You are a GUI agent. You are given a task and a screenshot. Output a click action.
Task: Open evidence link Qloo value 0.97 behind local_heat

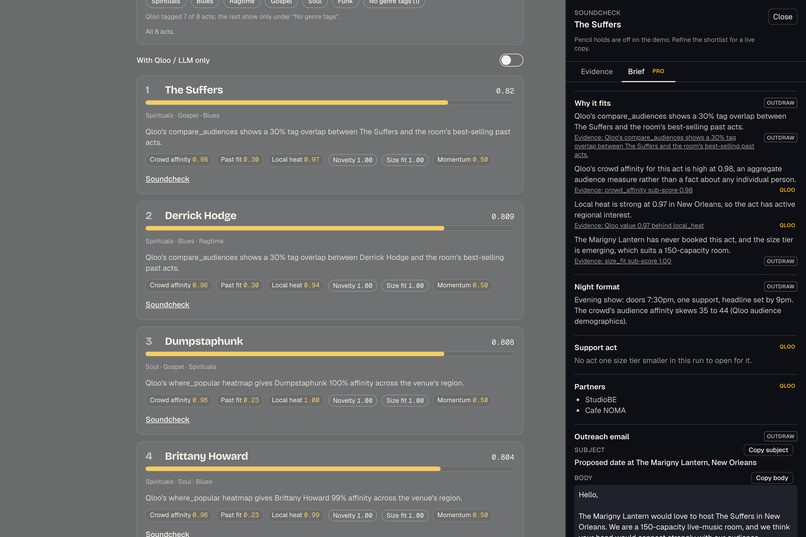(639, 226)
